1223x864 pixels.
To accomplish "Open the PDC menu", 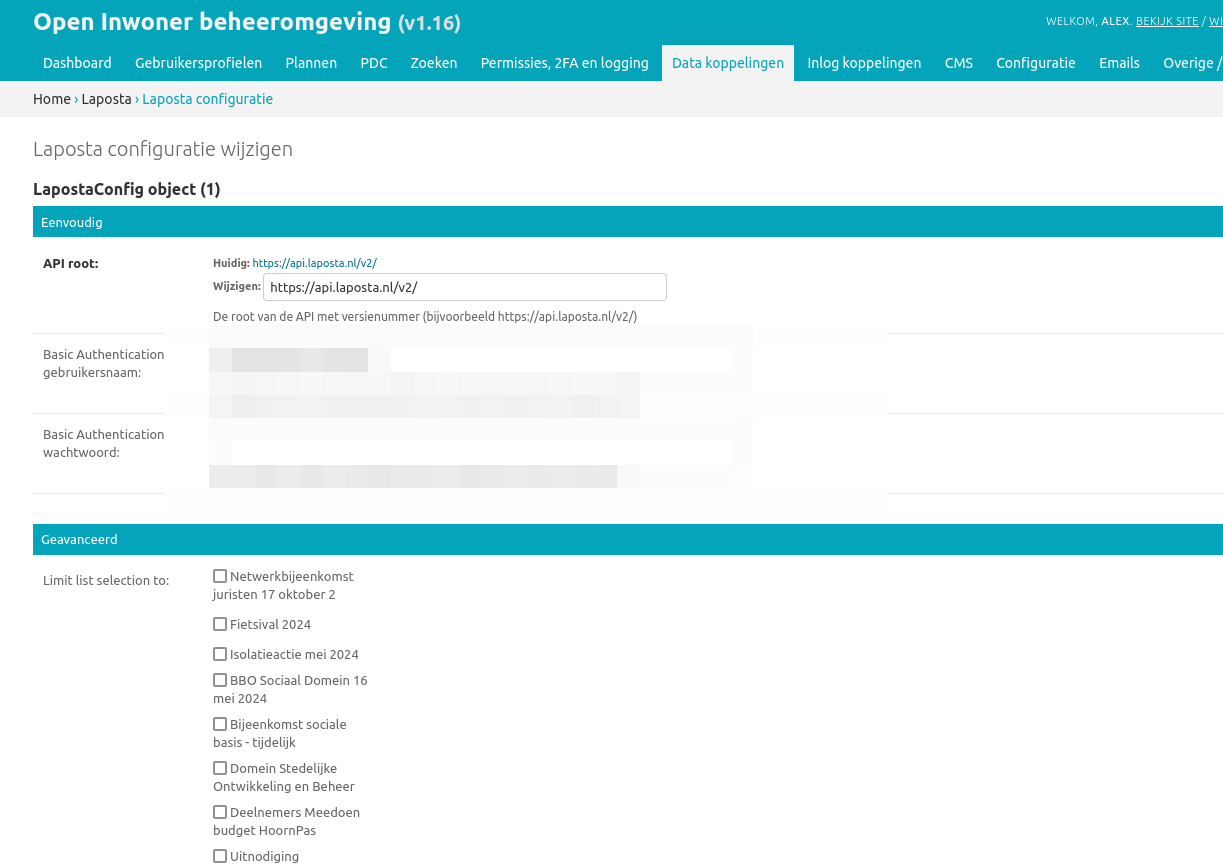I will click(374, 63).
